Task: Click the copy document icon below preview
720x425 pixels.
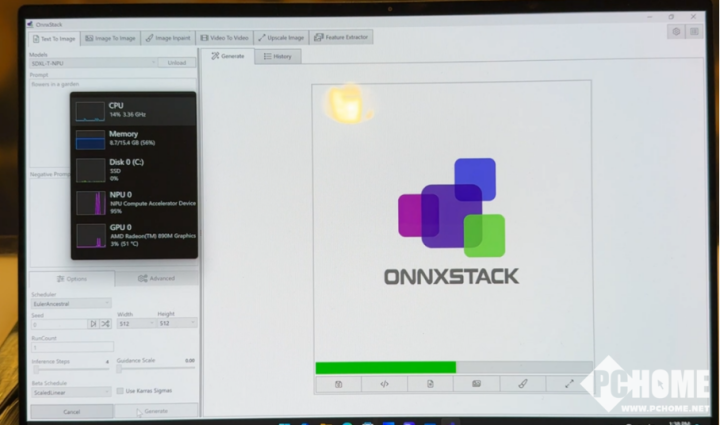Action: tap(430, 384)
